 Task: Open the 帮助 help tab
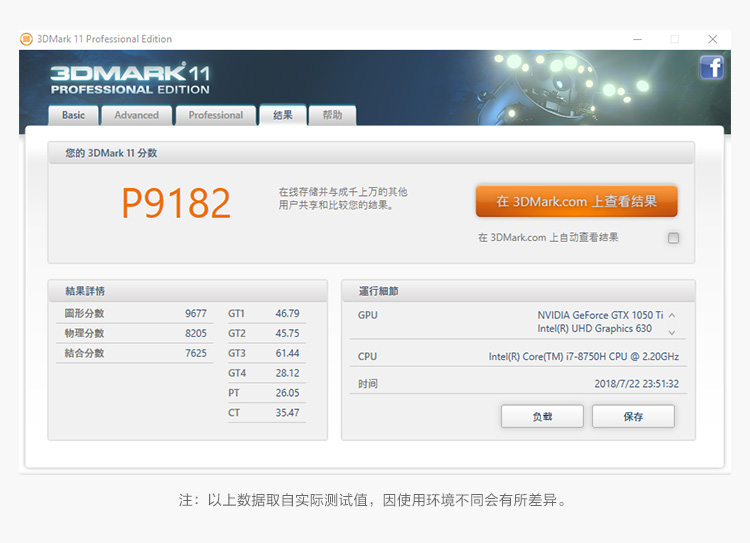332,115
